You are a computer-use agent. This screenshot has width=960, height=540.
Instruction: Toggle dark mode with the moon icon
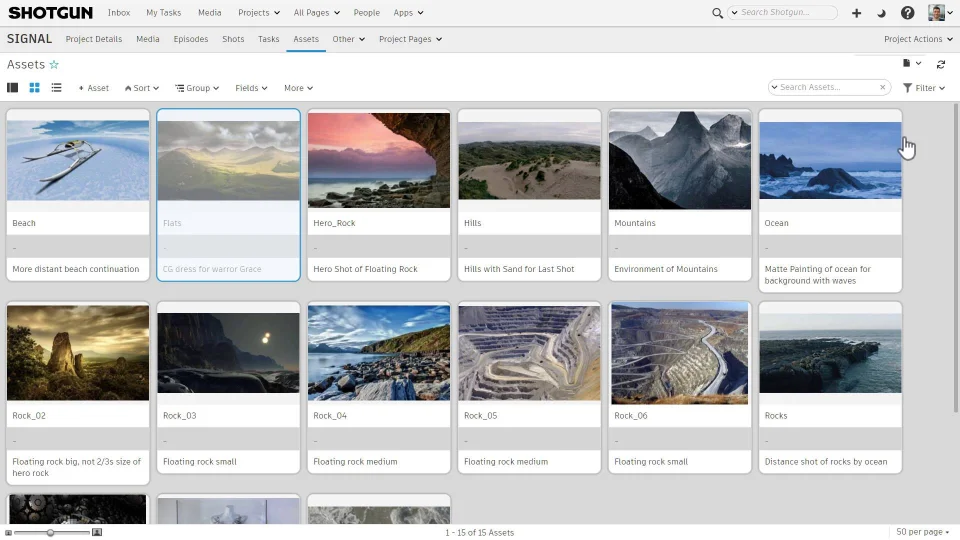(x=881, y=13)
